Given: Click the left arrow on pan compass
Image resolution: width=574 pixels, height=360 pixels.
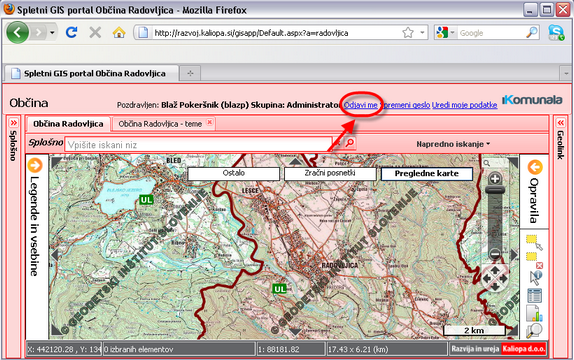Looking at the screenshot, I should point(487,278).
